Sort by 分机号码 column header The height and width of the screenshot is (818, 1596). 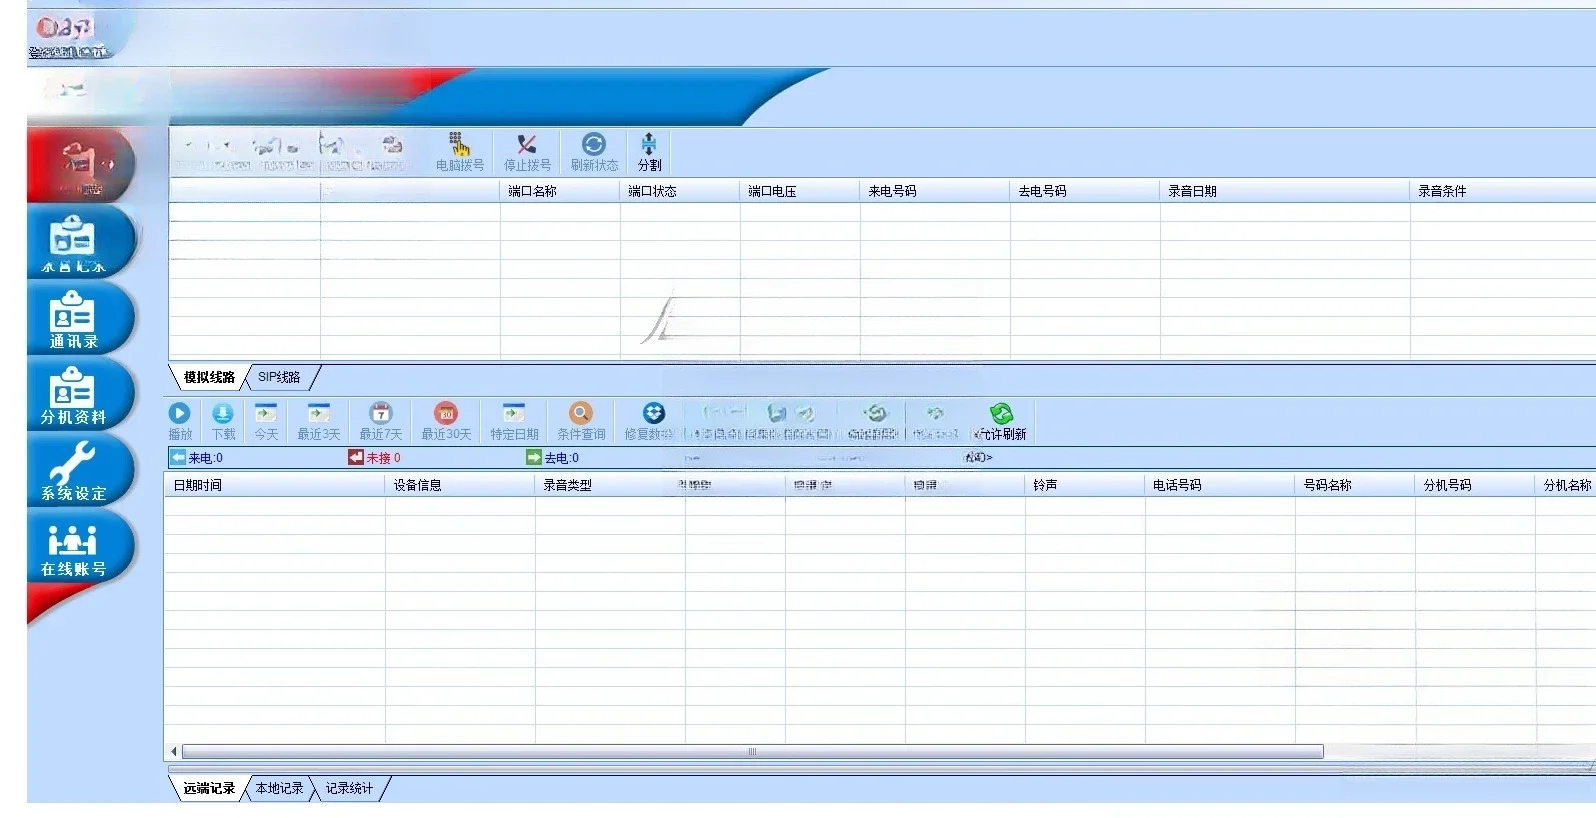click(x=1475, y=485)
